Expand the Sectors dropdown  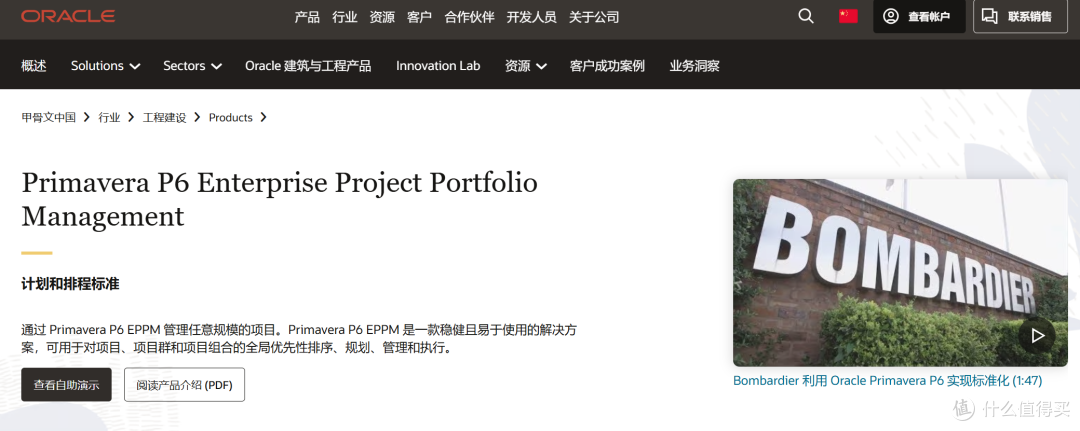[193, 66]
